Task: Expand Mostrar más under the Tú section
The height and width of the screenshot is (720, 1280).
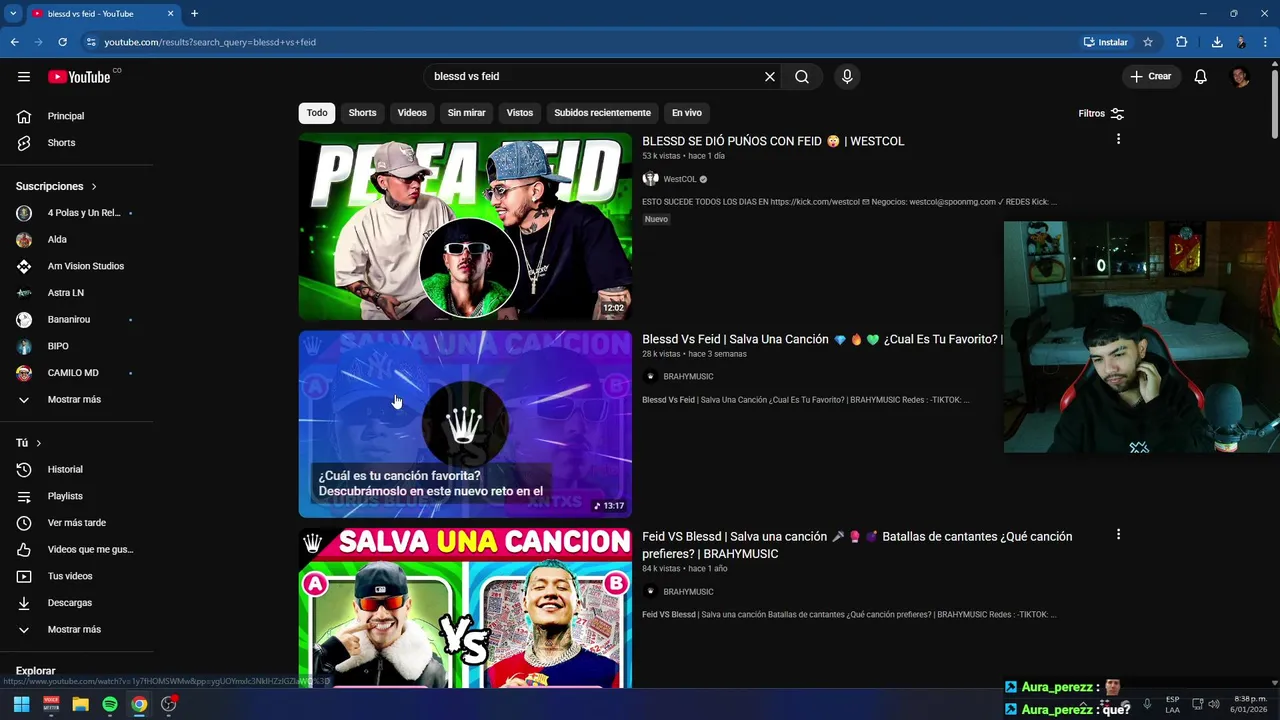Action: 77,630
